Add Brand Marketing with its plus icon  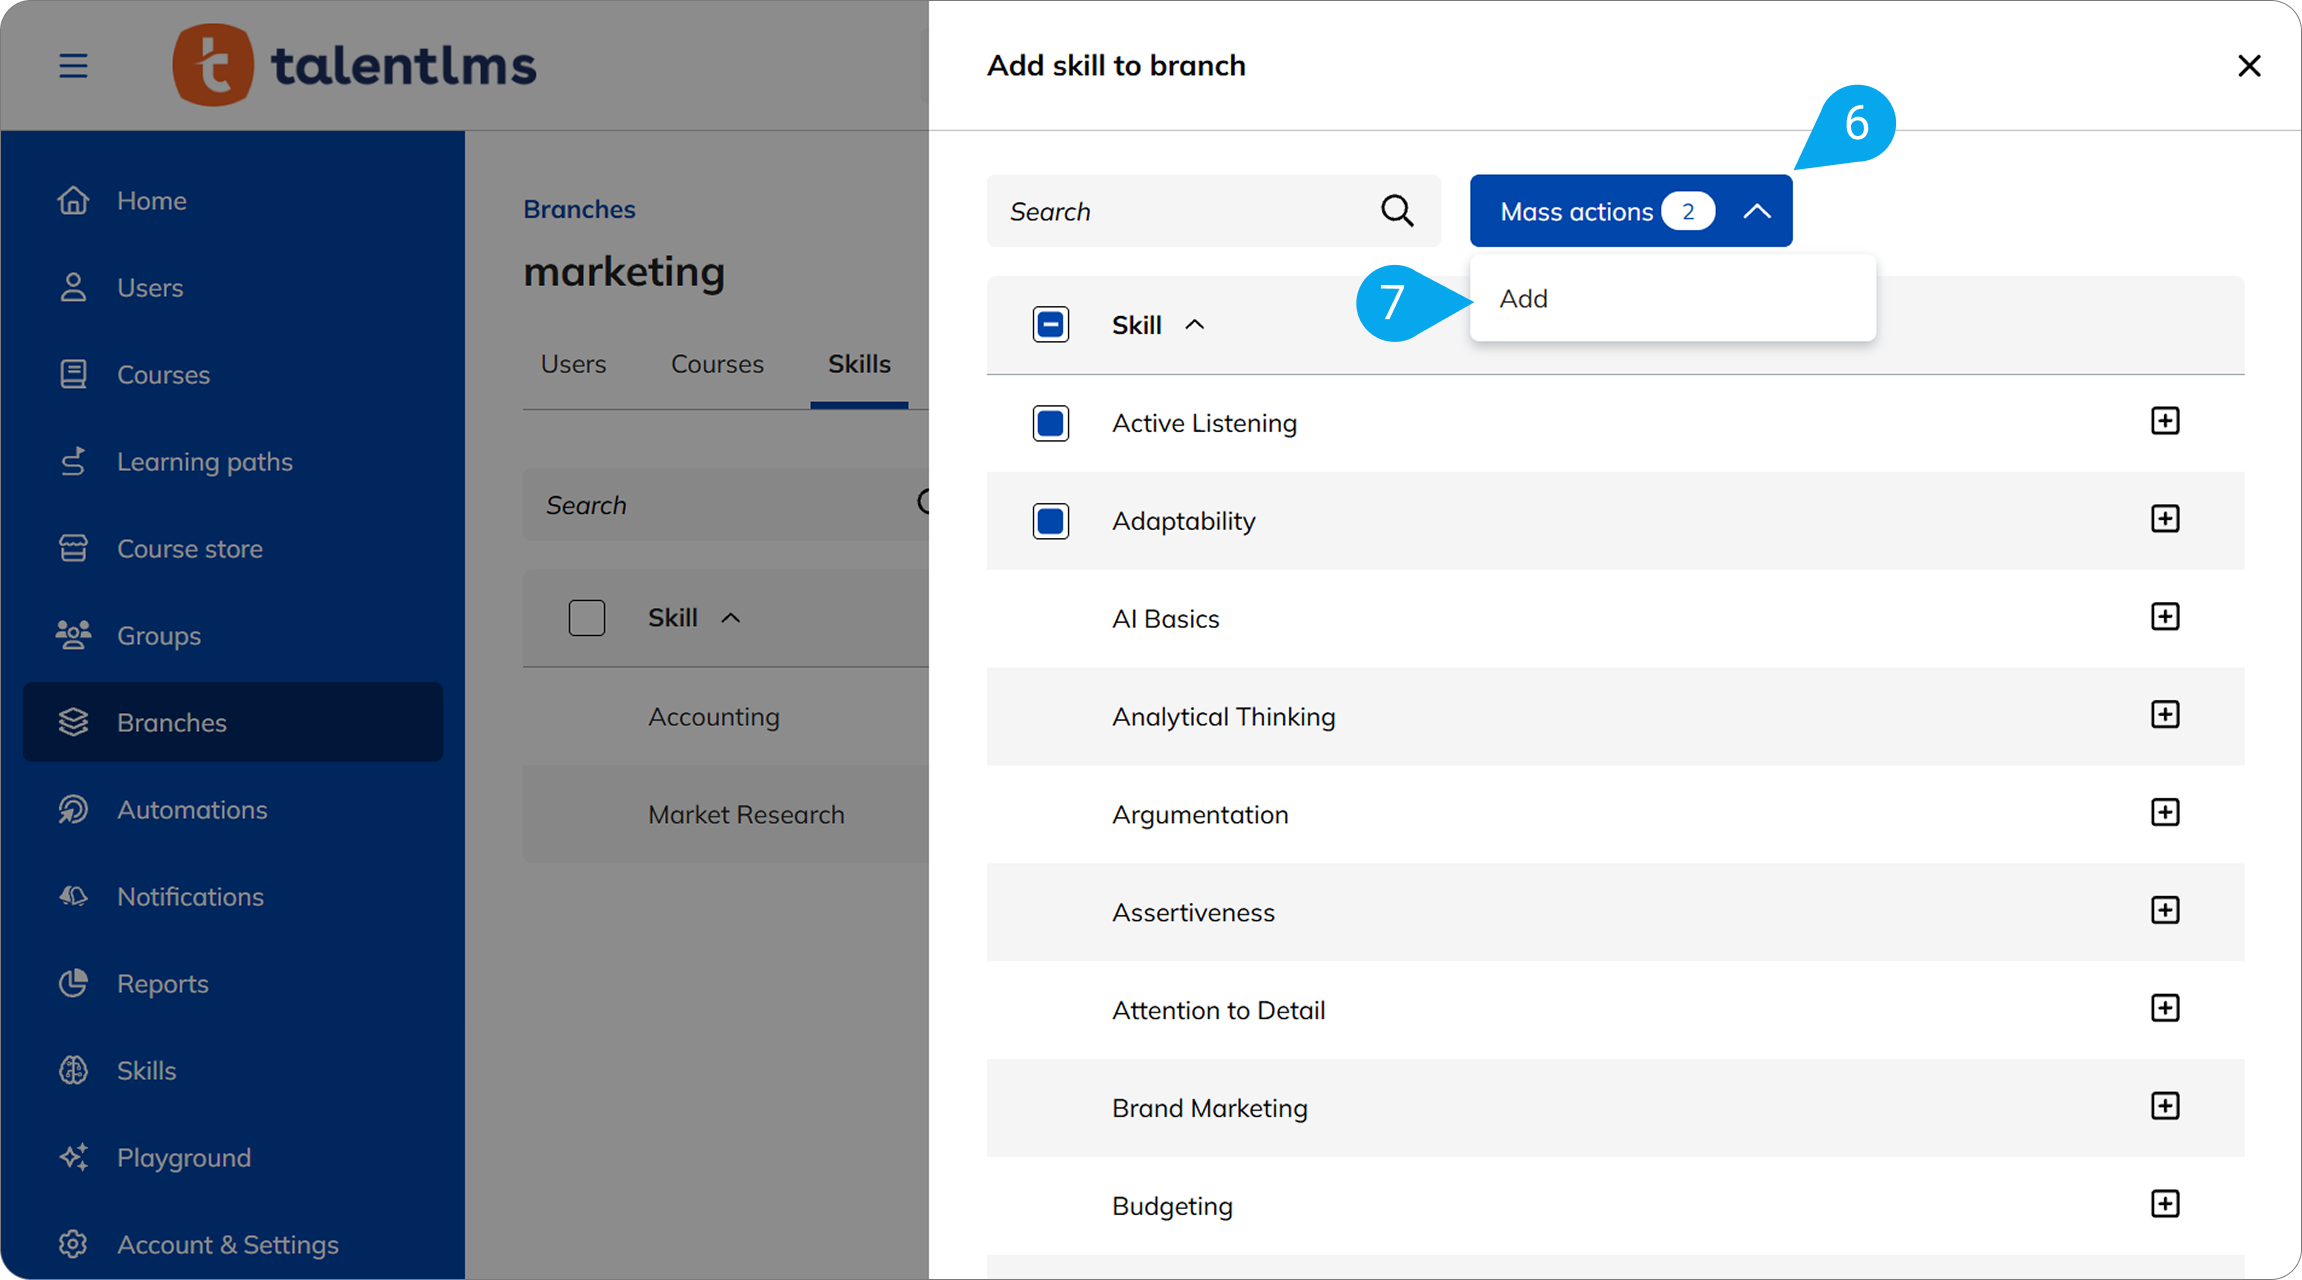[x=2165, y=1106]
